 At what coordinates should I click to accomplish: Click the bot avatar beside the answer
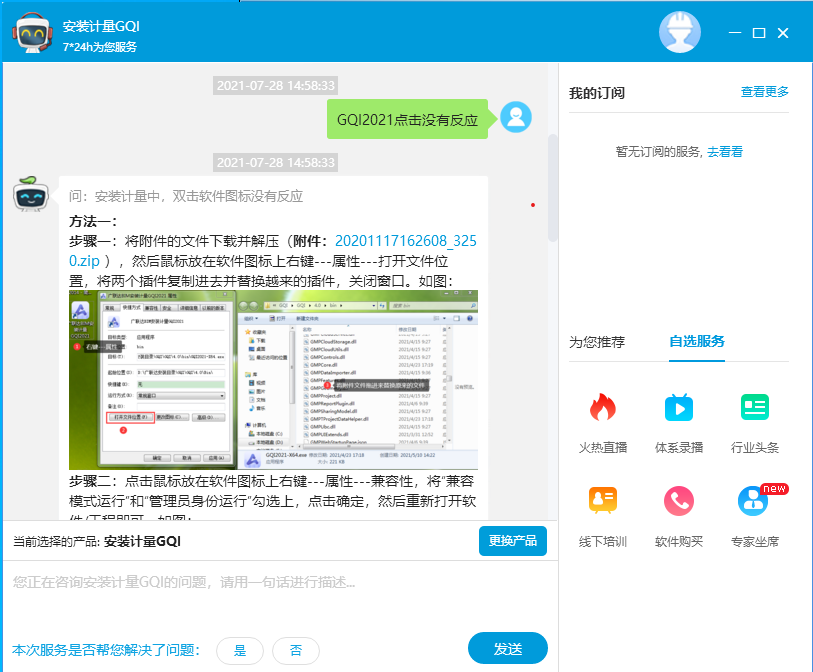(31, 194)
